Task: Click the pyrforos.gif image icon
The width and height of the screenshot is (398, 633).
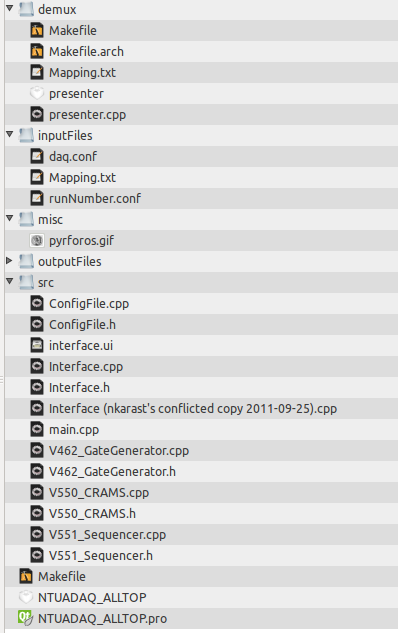Action: click(37, 240)
